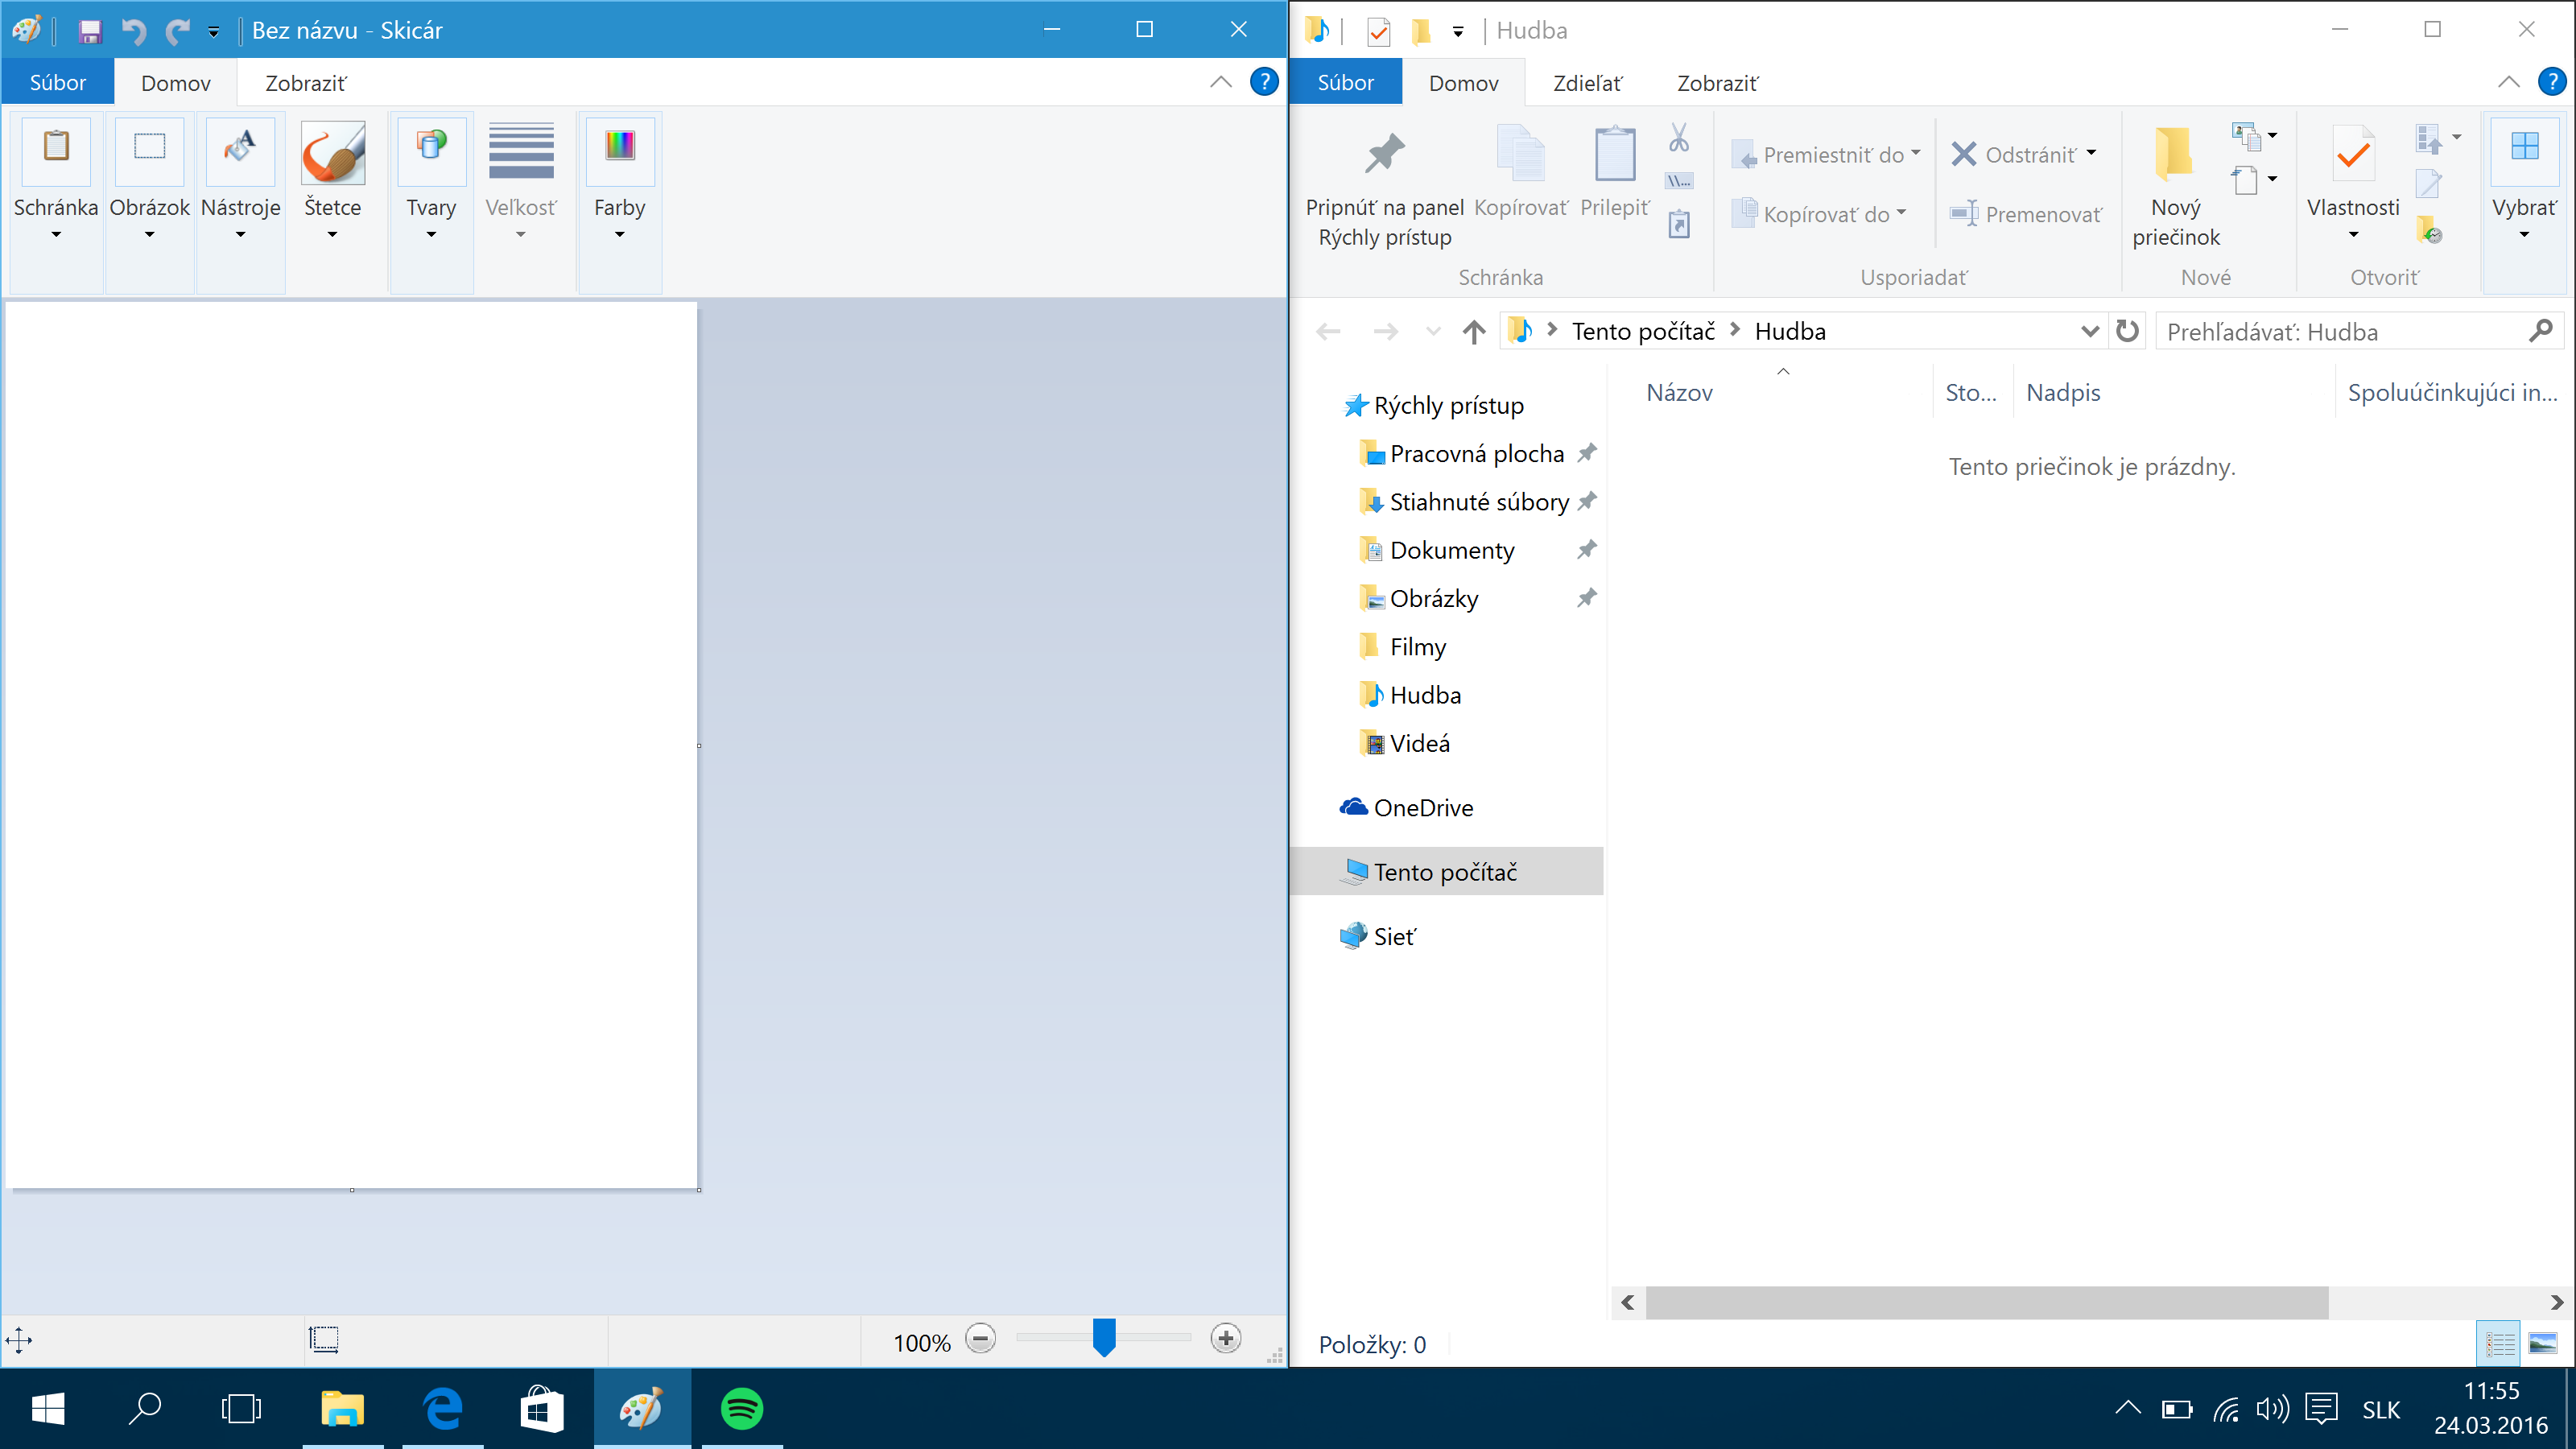2576x1449 pixels.
Task: Customize Skicár quick access toolbar dropdown
Action: click(x=214, y=31)
